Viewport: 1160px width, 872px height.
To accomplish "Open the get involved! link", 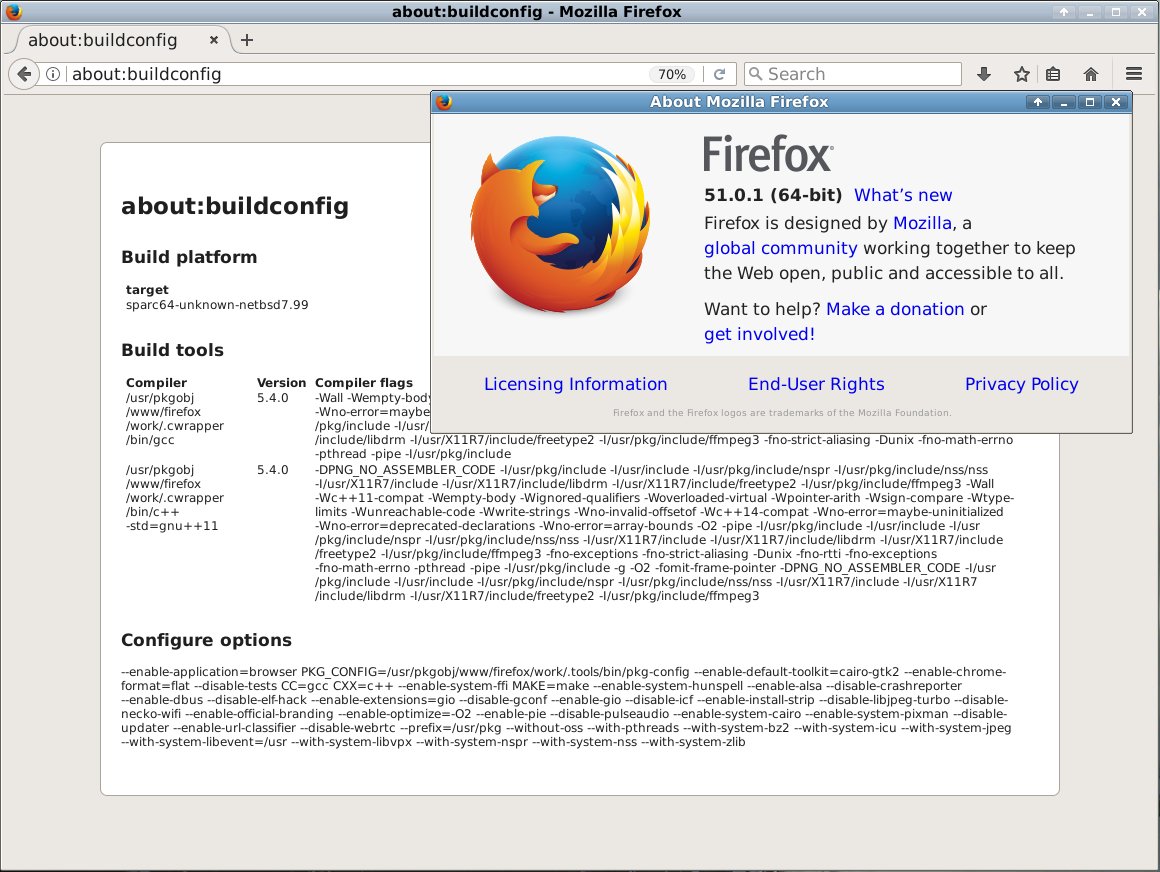I will 759,334.
